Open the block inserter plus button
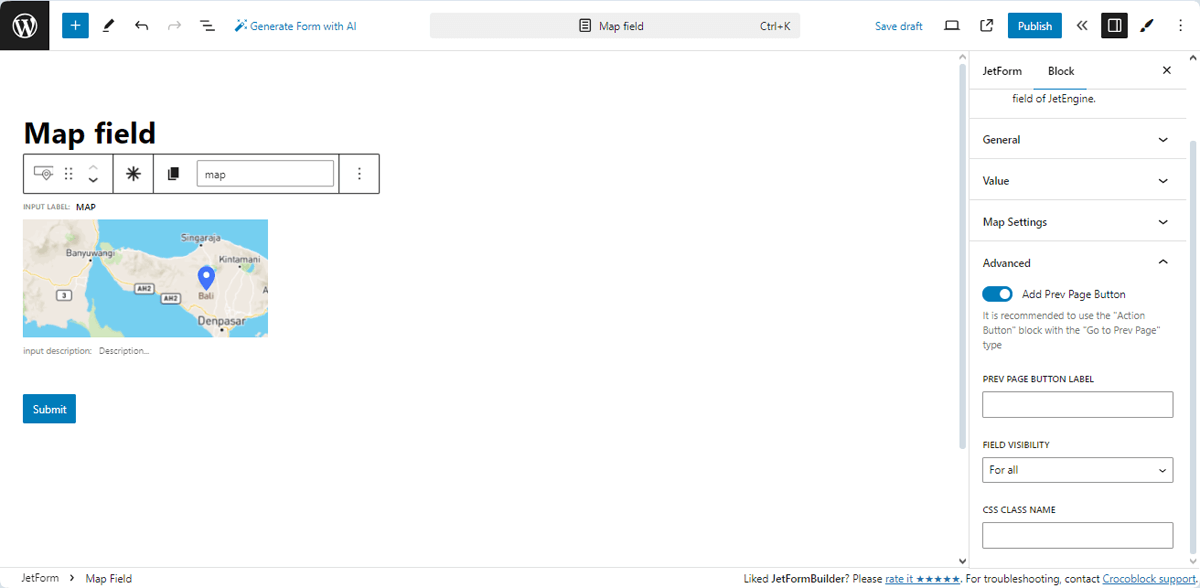The width and height of the screenshot is (1200, 588). (75, 25)
